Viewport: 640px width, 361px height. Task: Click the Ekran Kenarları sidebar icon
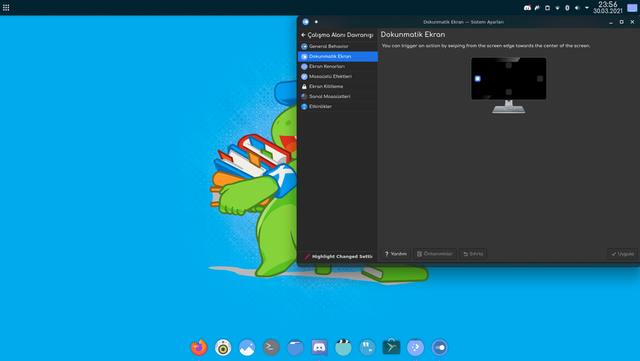click(304, 66)
